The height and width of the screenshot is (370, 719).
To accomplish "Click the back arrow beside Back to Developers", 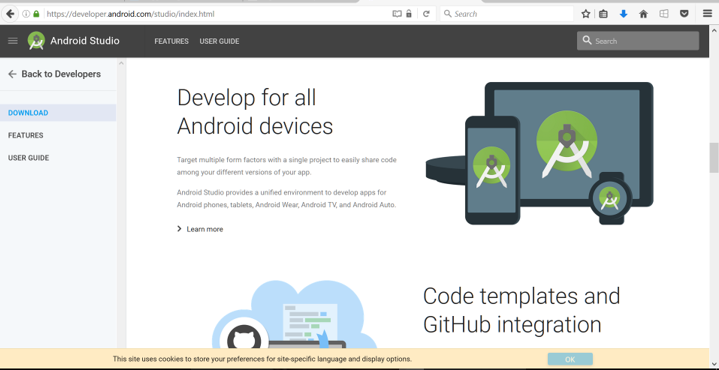I will [x=12, y=74].
